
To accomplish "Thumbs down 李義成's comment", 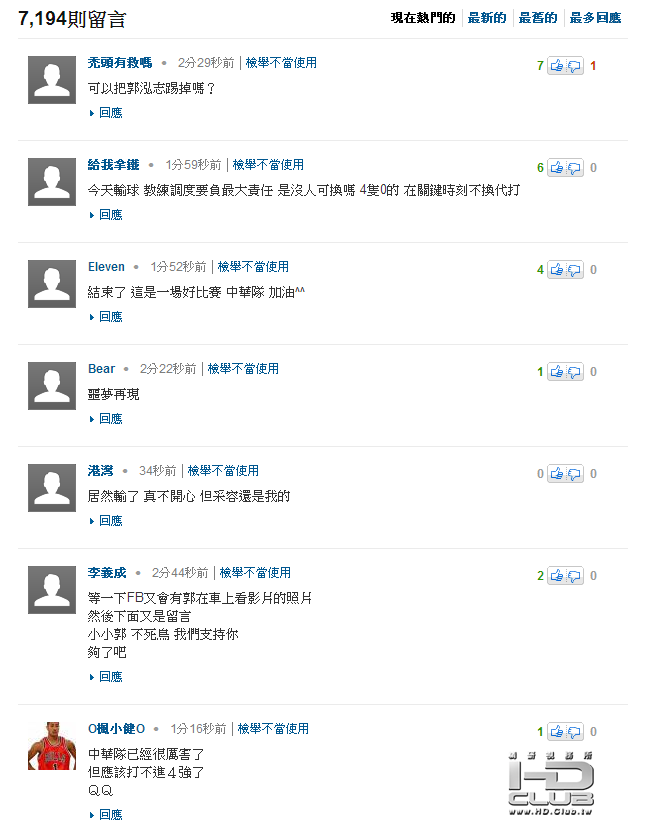I will [574, 576].
